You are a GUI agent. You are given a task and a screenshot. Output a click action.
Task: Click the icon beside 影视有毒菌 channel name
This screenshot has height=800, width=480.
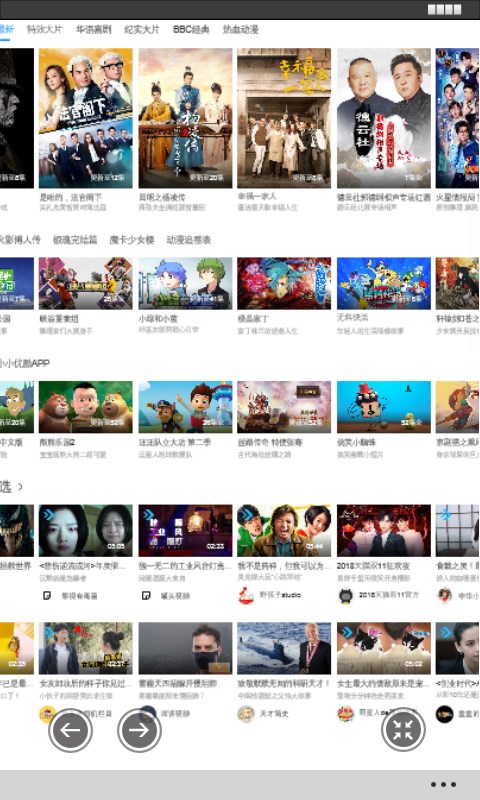47,595
